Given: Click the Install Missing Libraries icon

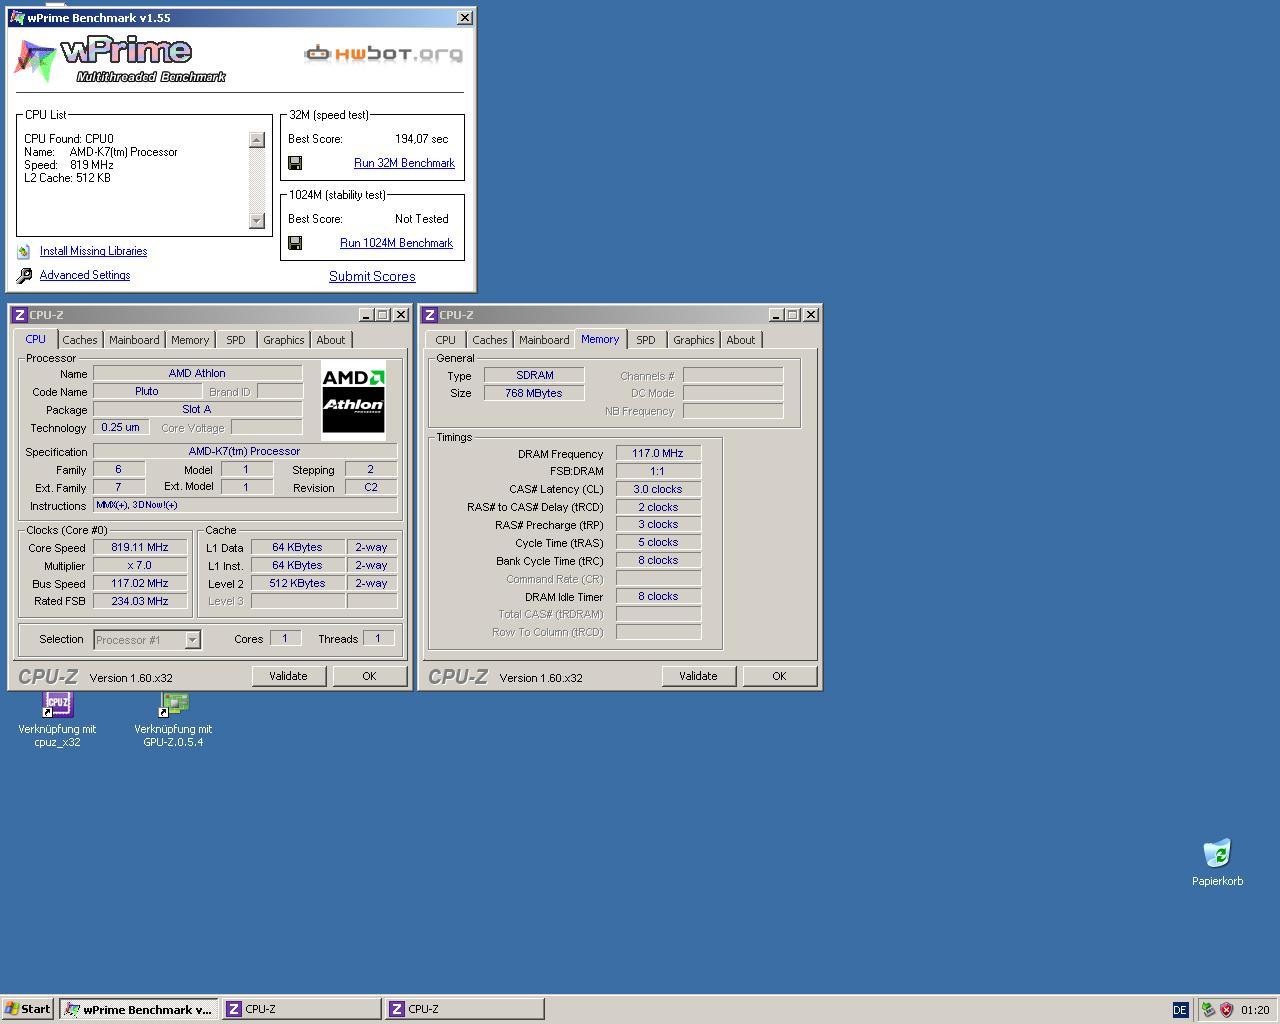Looking at the screenshot, I should (x=24, y=251).
